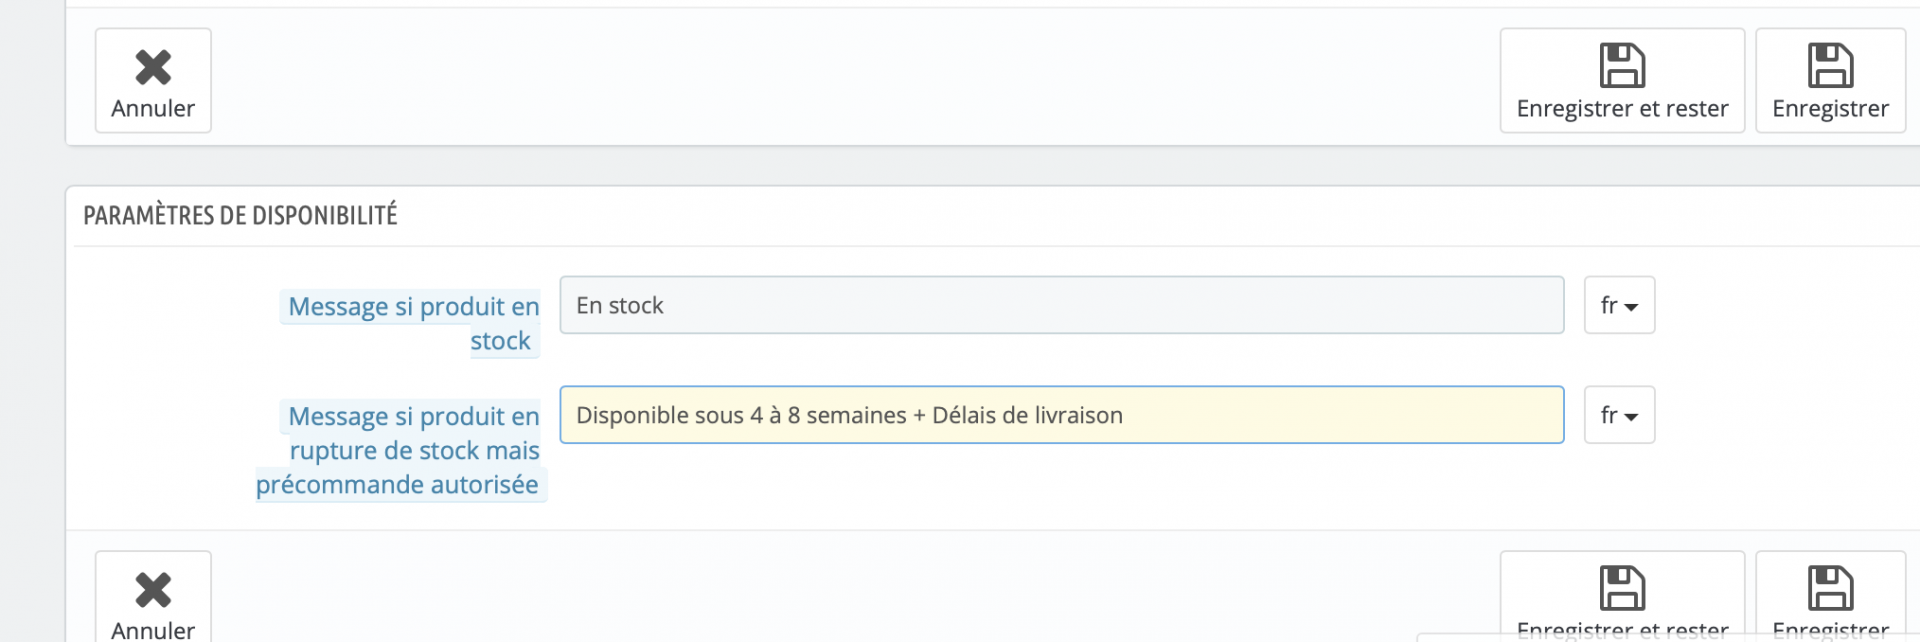Viewport: 1920px width, 642px height.
Task: Click the X cancel icon in the upper panel footer
Action: [x=153, y=67]
